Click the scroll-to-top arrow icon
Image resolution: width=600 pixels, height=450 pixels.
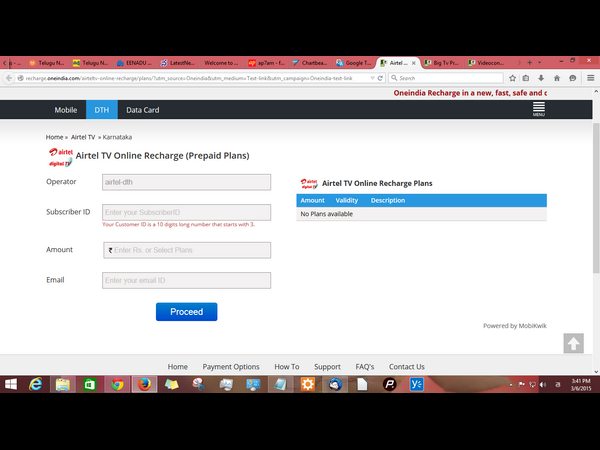click(x=573, y=343)
